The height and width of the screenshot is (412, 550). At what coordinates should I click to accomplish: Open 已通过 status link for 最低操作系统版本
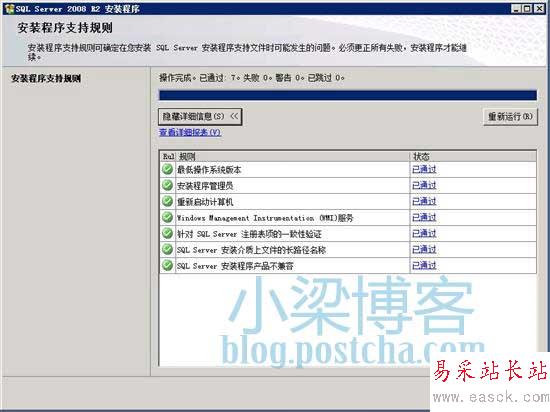click(424, 169)
